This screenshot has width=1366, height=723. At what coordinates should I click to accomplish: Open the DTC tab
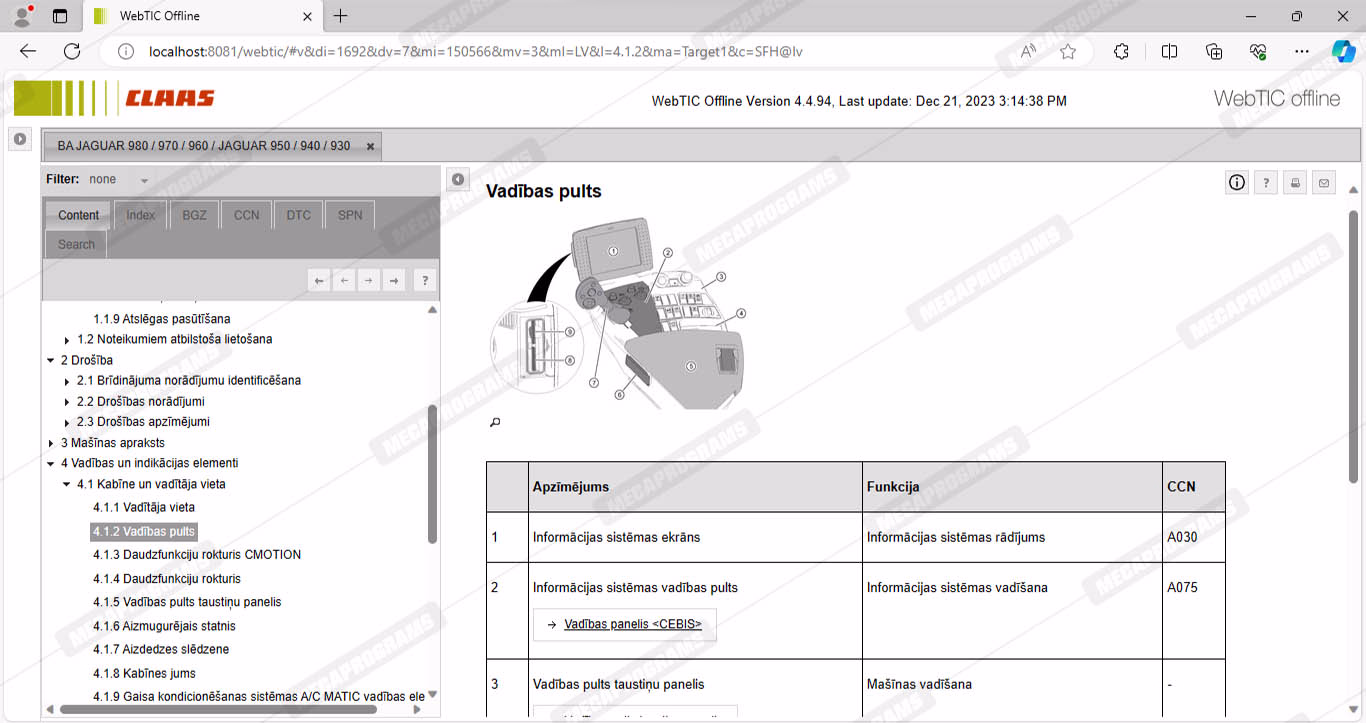tap(298, 215)
